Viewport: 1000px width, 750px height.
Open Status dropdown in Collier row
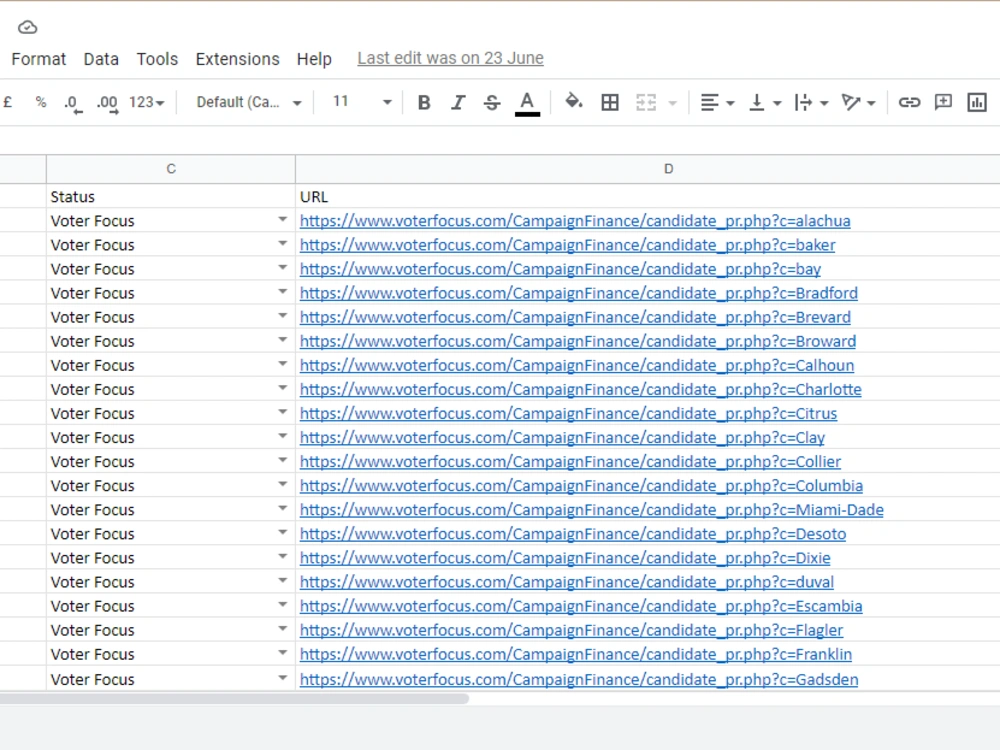pyautogui.click(x=283, y=460)
